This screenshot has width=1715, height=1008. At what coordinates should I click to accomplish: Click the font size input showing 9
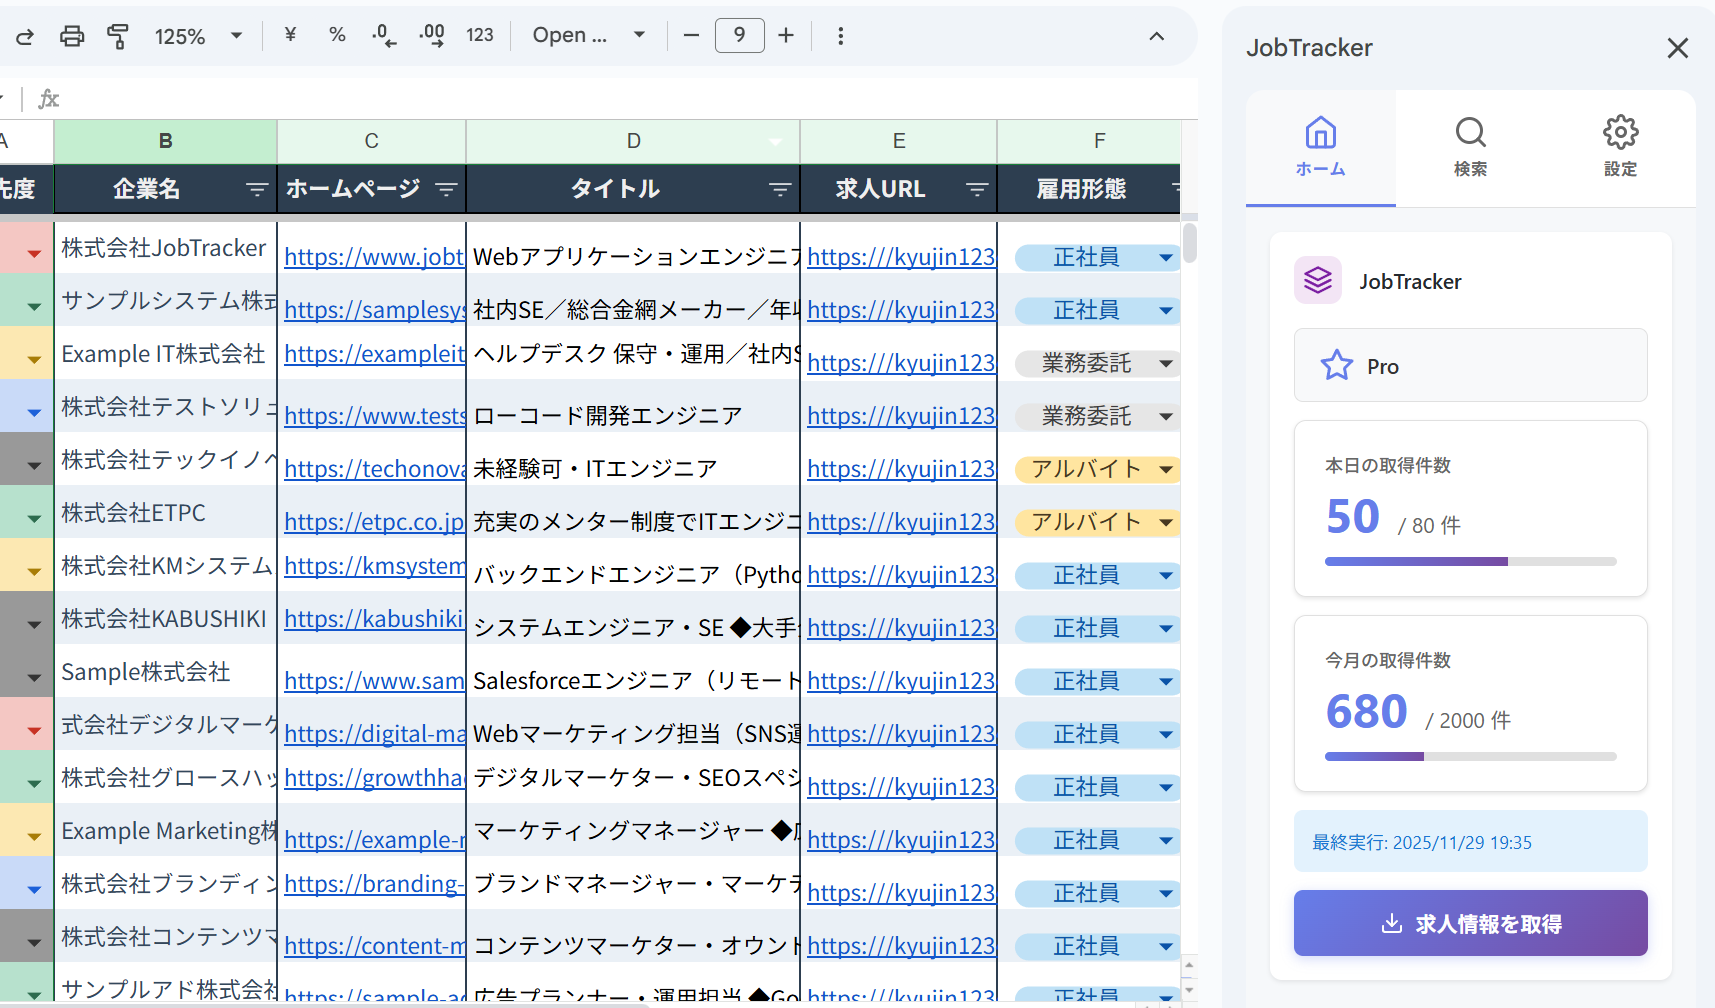739,35
